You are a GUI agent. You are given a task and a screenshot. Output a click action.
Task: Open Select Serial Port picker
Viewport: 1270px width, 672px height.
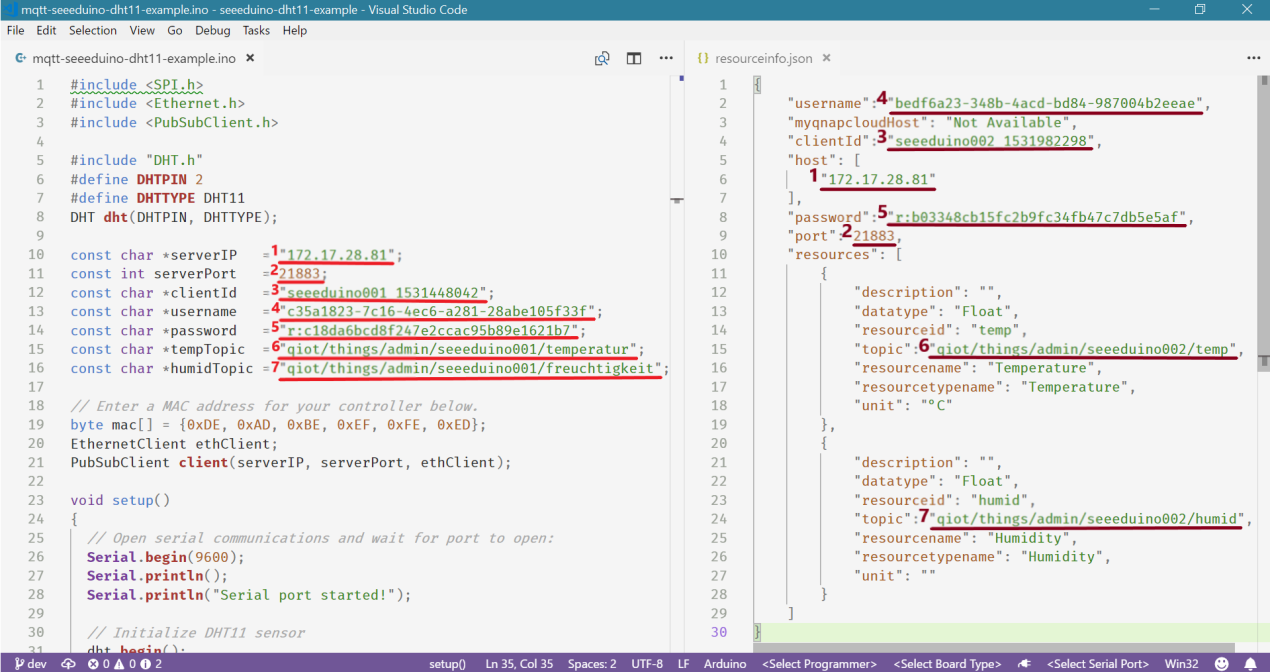pos(1097,663)
